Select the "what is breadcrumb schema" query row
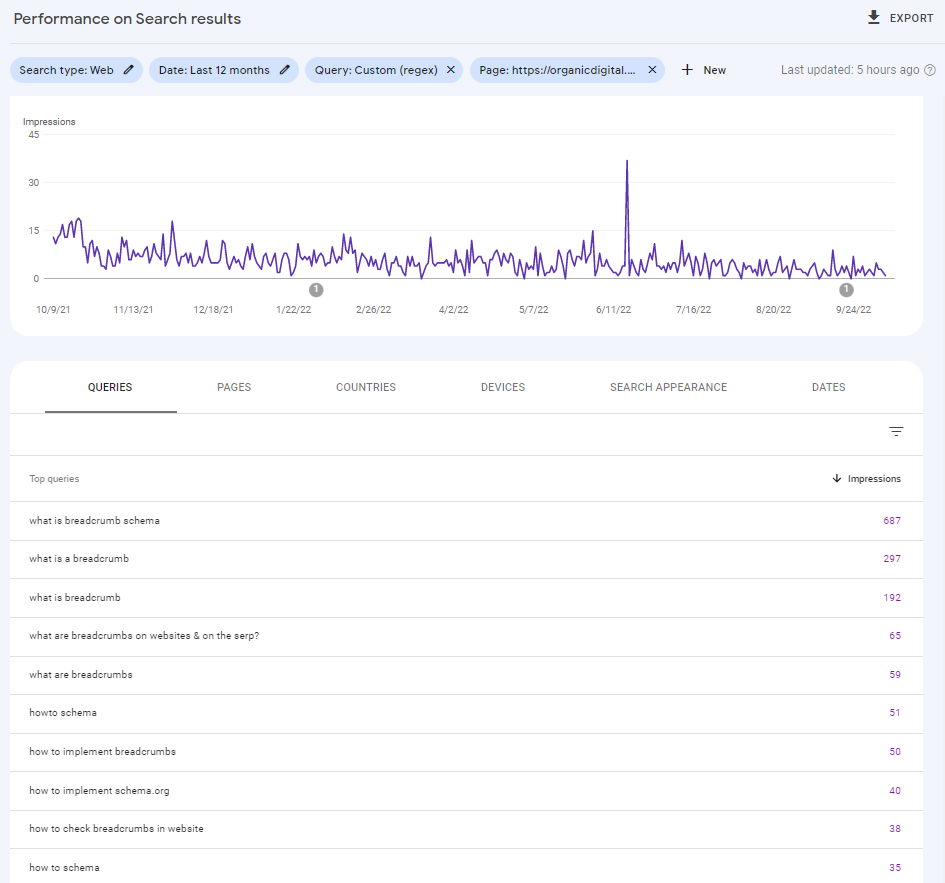This screenshot has width=945, height=883. (x=95, y=521)
